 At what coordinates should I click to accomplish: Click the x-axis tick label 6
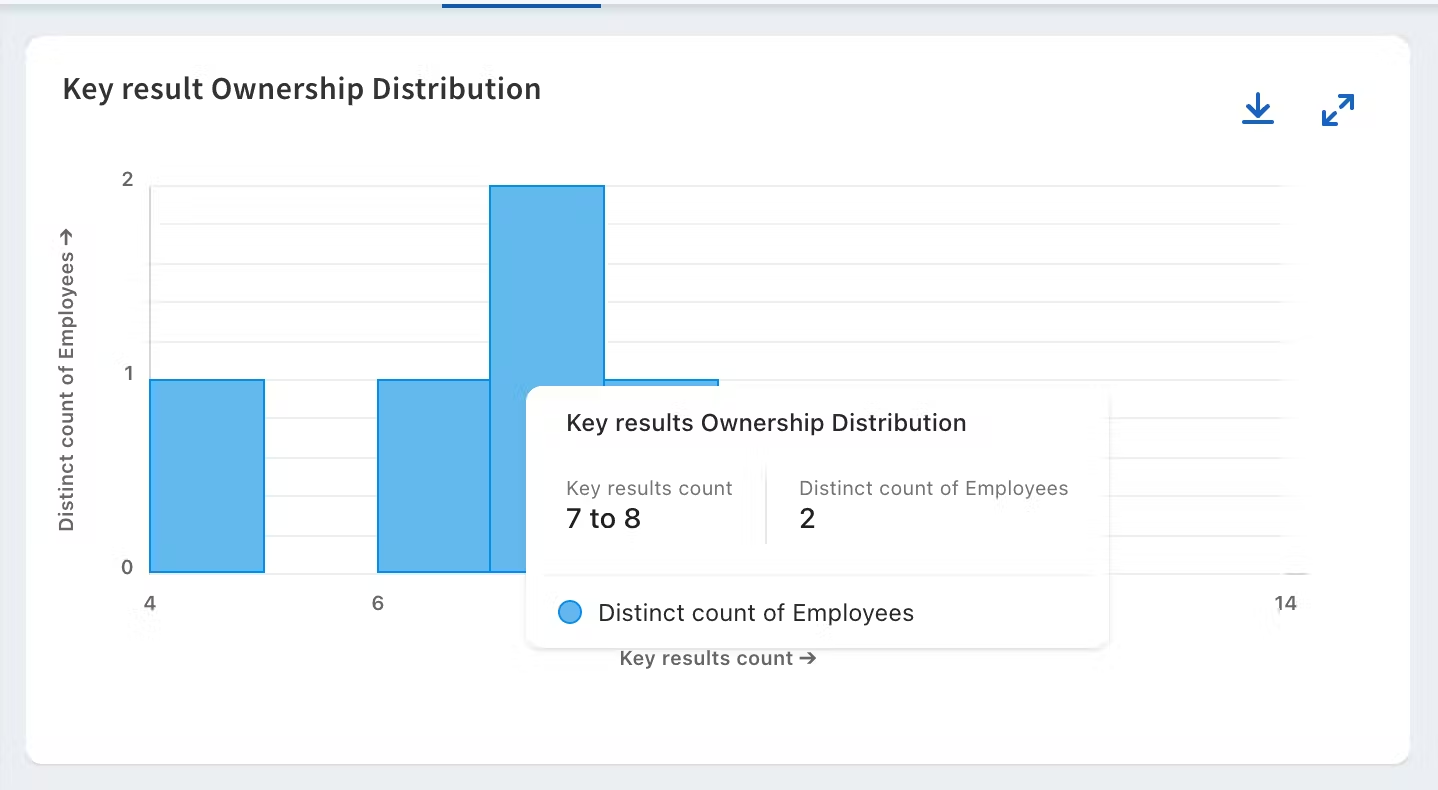click(x=377, y=603)
